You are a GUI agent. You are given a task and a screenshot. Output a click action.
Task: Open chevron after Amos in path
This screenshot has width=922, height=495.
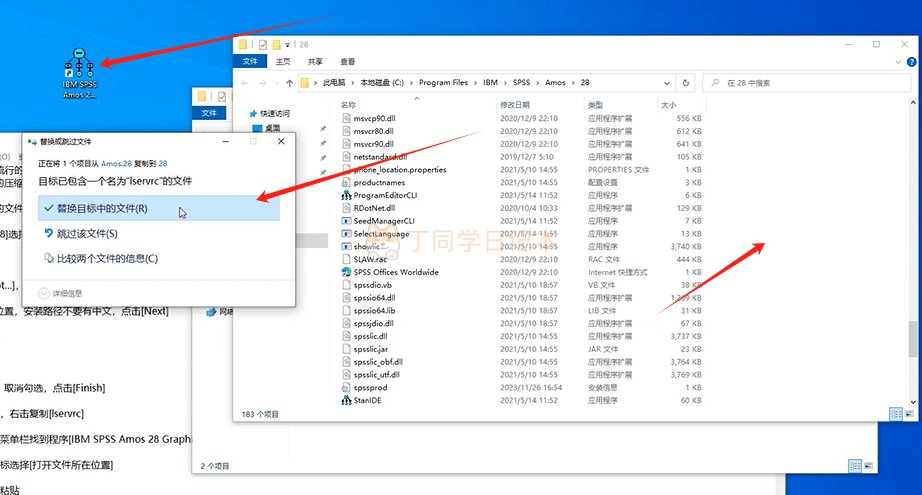pyautogui.click(x=573, y=82)
